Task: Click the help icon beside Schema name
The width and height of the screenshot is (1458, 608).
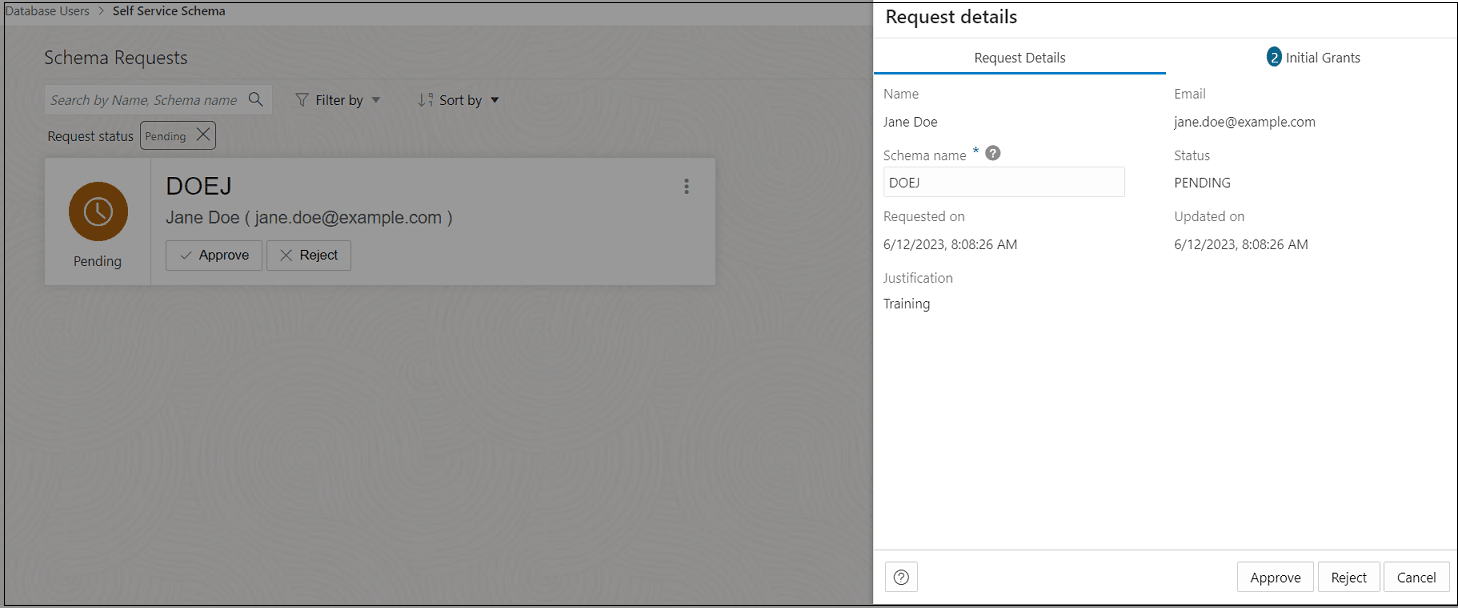Action: point(991,152)
